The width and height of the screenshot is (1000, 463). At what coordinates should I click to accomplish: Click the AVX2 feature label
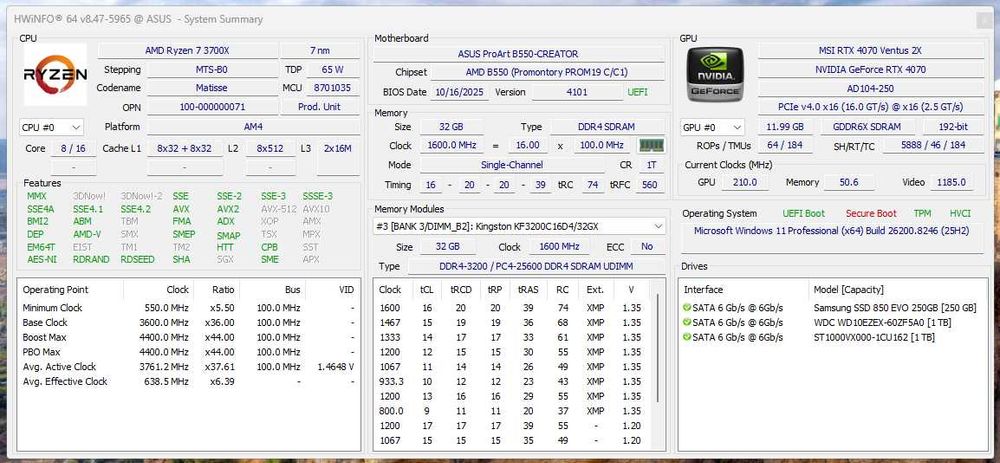click(228, 209)
